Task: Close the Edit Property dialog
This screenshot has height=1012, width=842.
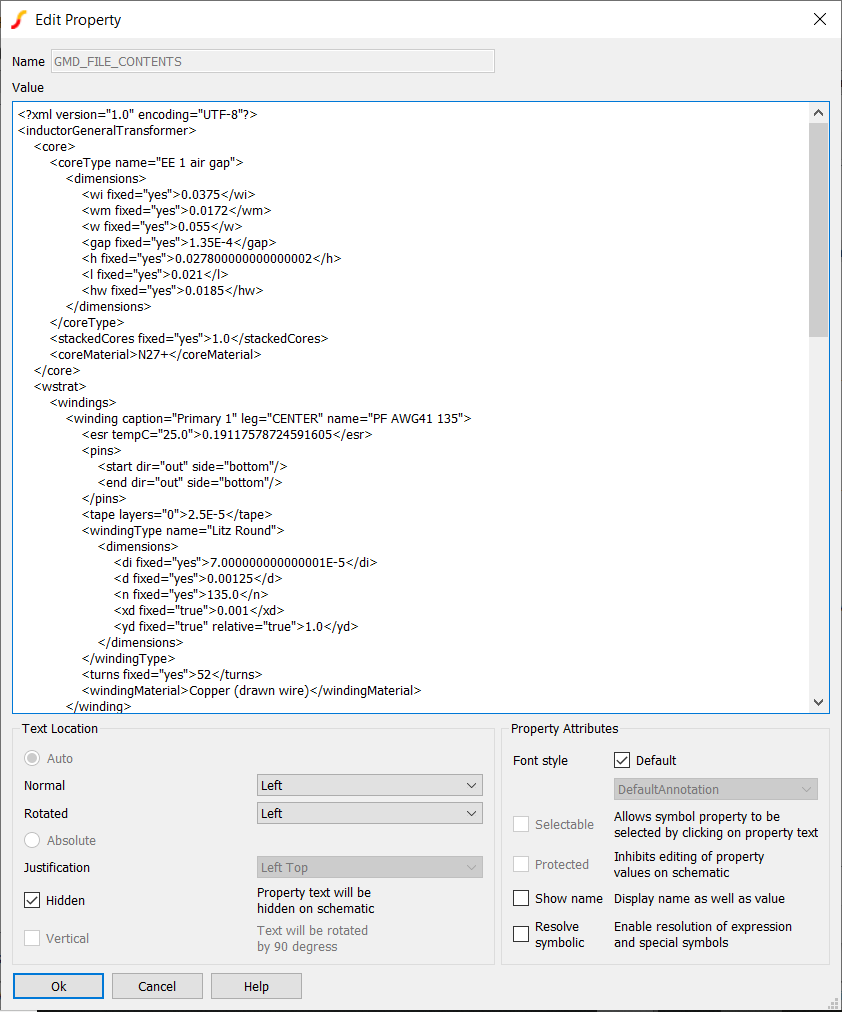Action: point(819,20)
